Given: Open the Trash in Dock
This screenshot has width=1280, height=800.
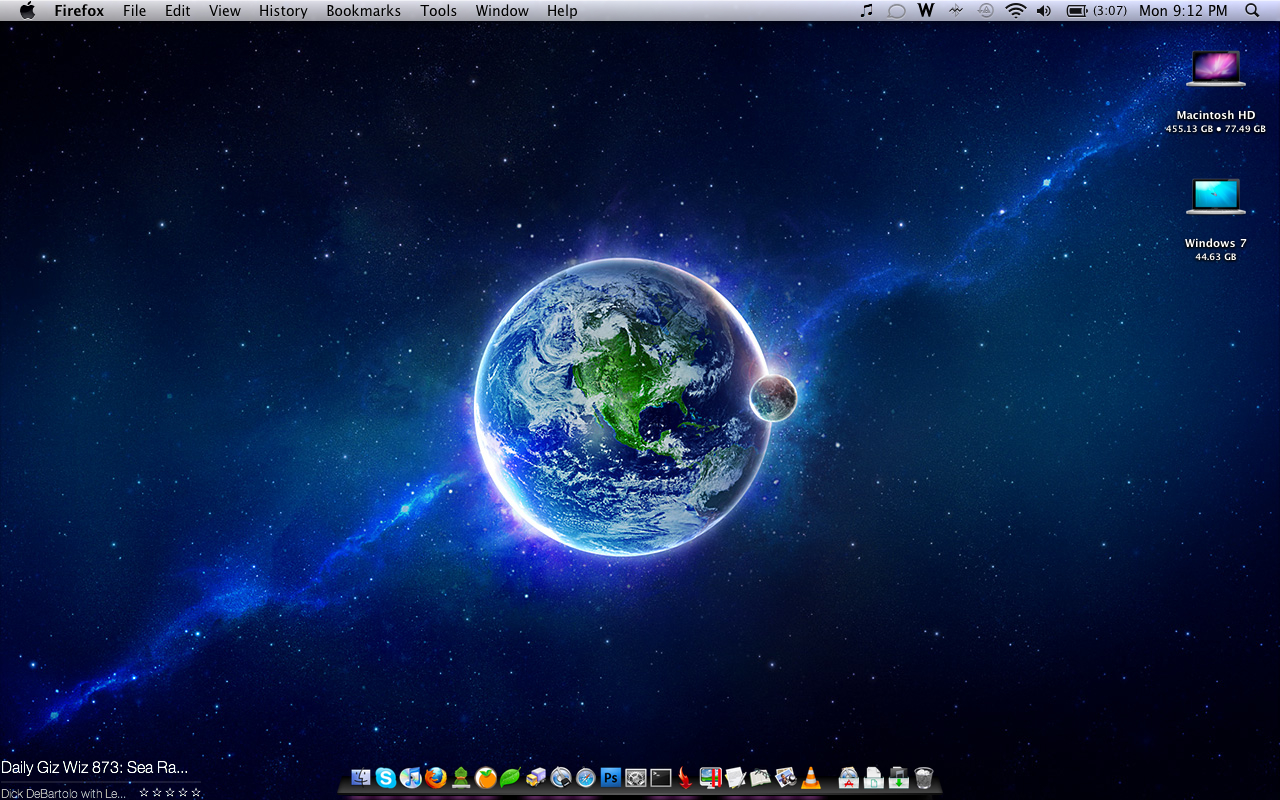Looking at the screenshot, I should coord(924,777).
